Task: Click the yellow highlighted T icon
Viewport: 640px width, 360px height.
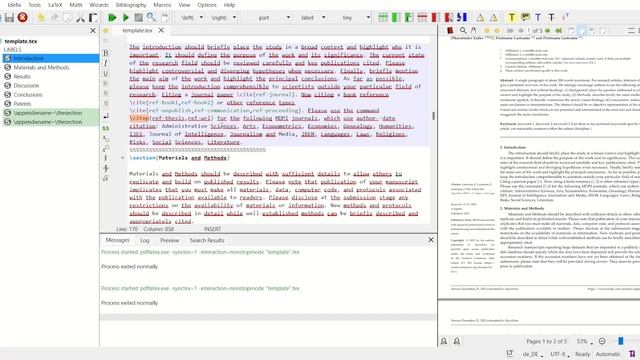Action: pos(511,17)
